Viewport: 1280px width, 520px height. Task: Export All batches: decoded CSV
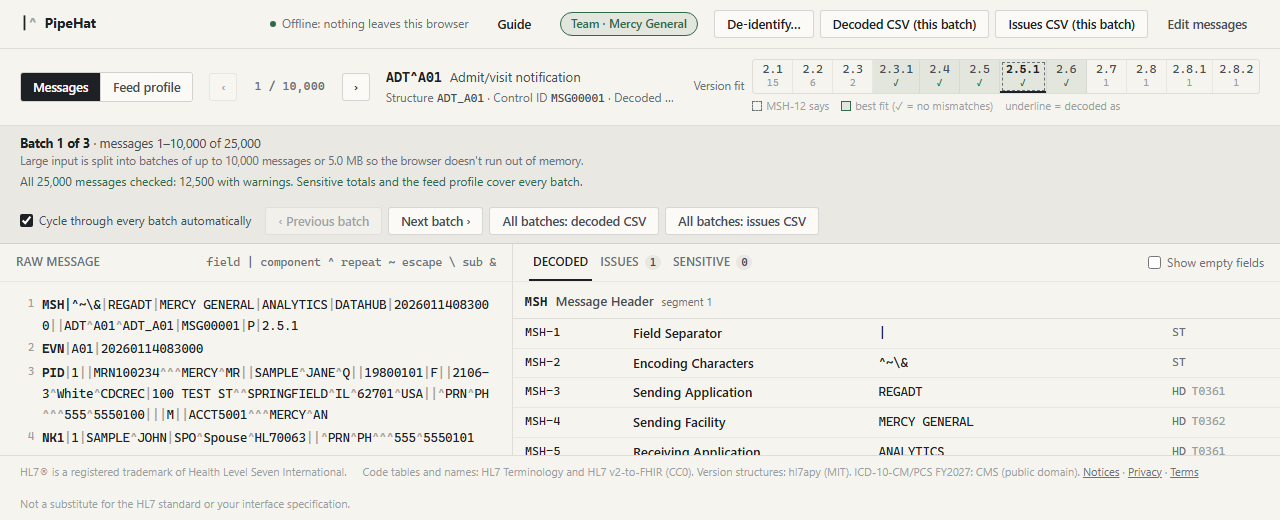(x=574, y=221)
